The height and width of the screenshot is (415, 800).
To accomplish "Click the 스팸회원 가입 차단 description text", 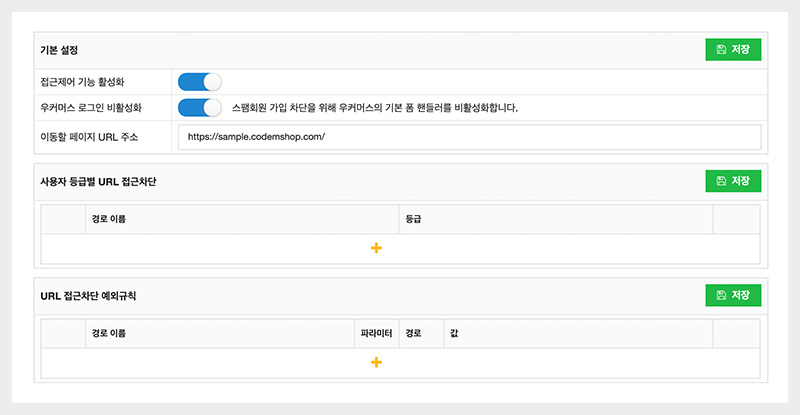I will pyautogui.click(x=374, y=107).
